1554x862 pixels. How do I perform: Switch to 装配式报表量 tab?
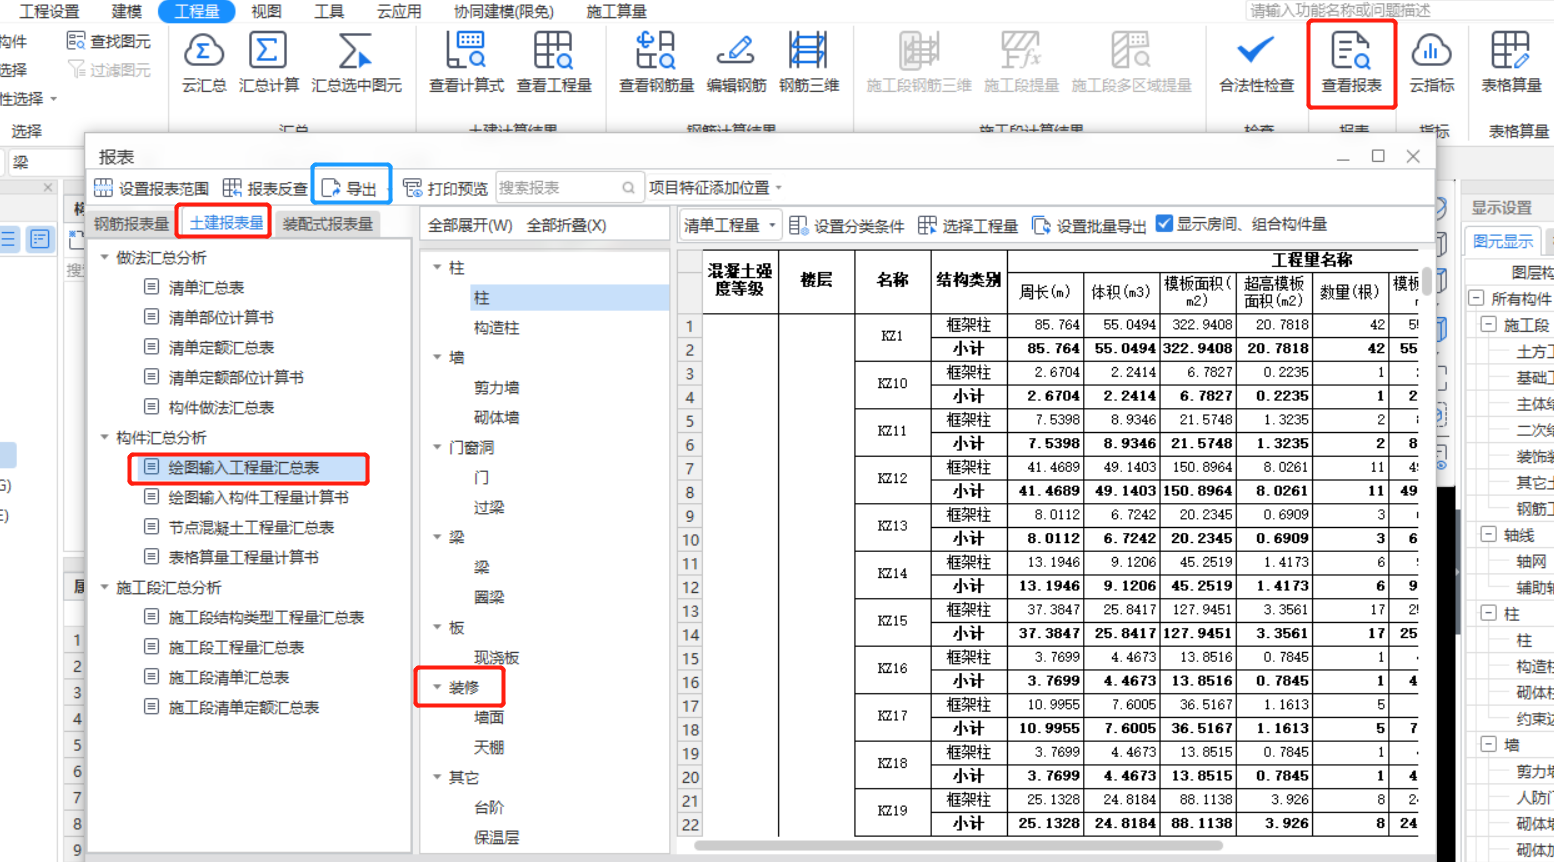click(328, 224)
